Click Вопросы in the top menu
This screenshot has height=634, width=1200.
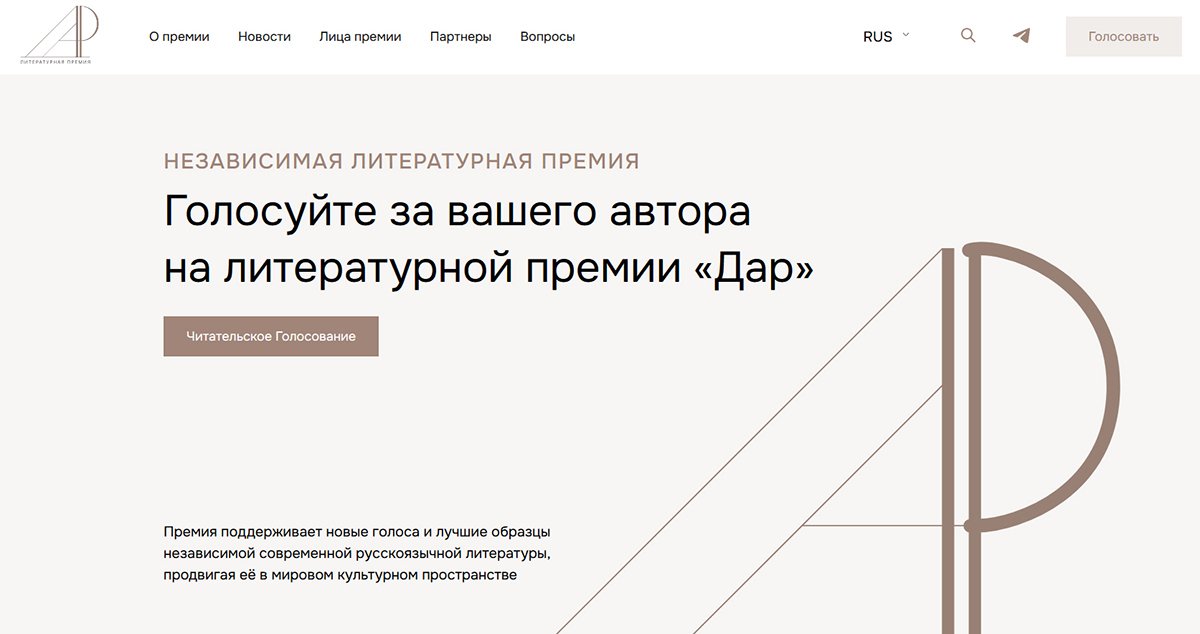[547, 36]
